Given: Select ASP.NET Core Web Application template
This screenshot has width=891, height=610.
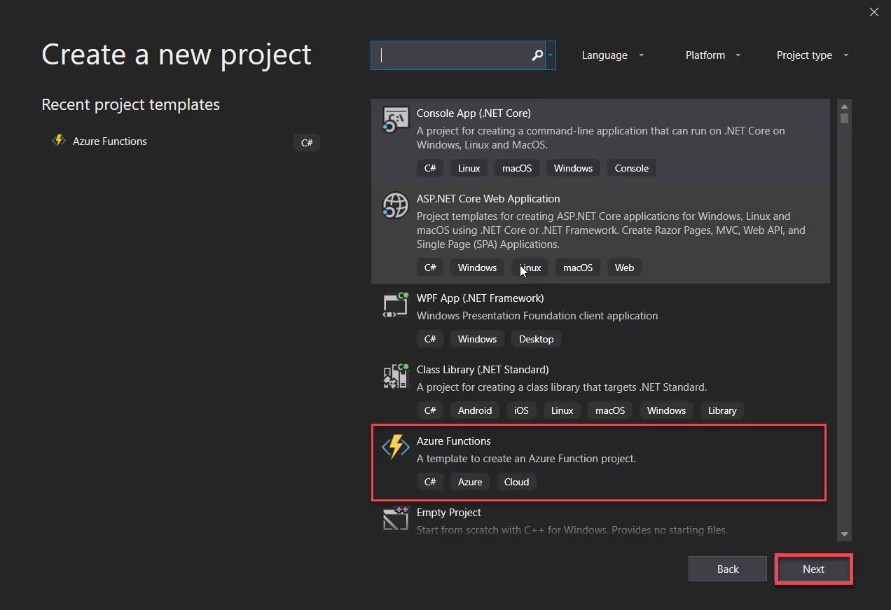Looking at the screenshot, I should tap(600, 234).
